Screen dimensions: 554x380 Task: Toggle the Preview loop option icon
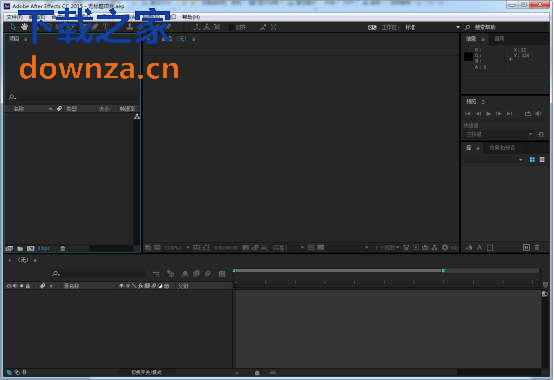(x=528, y=114)
